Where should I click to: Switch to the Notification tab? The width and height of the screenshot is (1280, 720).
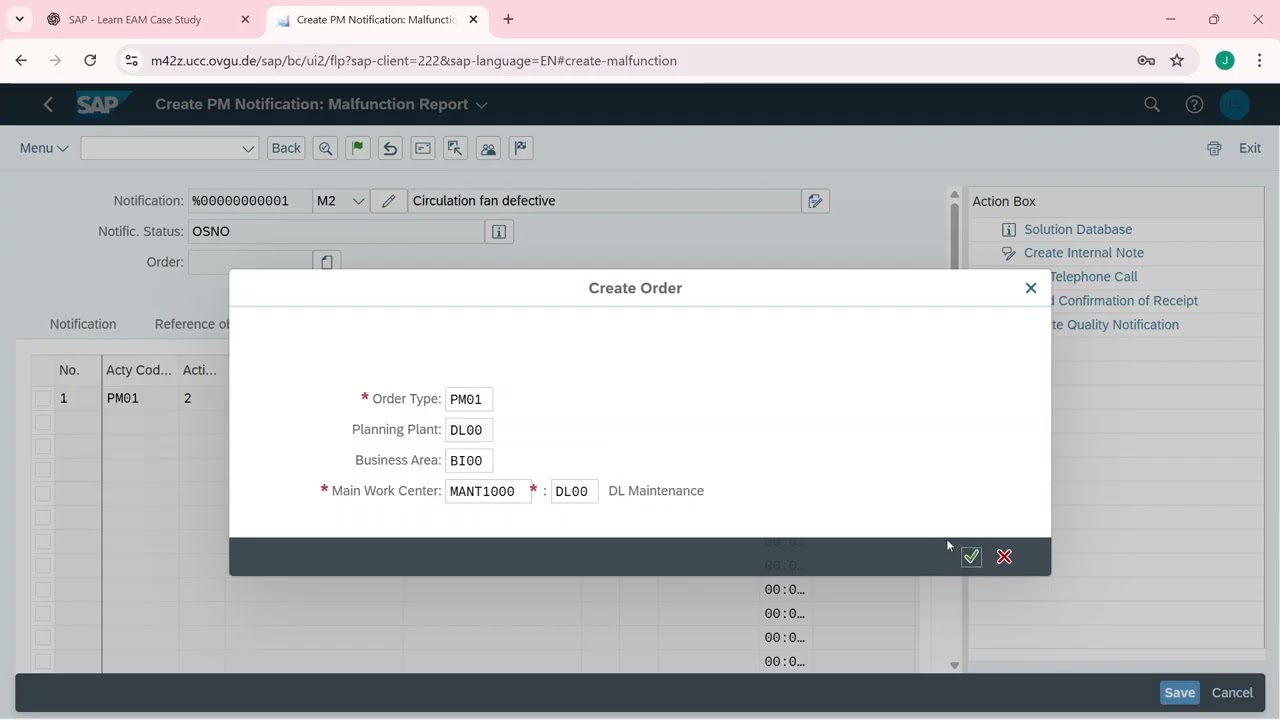(83, 324)
